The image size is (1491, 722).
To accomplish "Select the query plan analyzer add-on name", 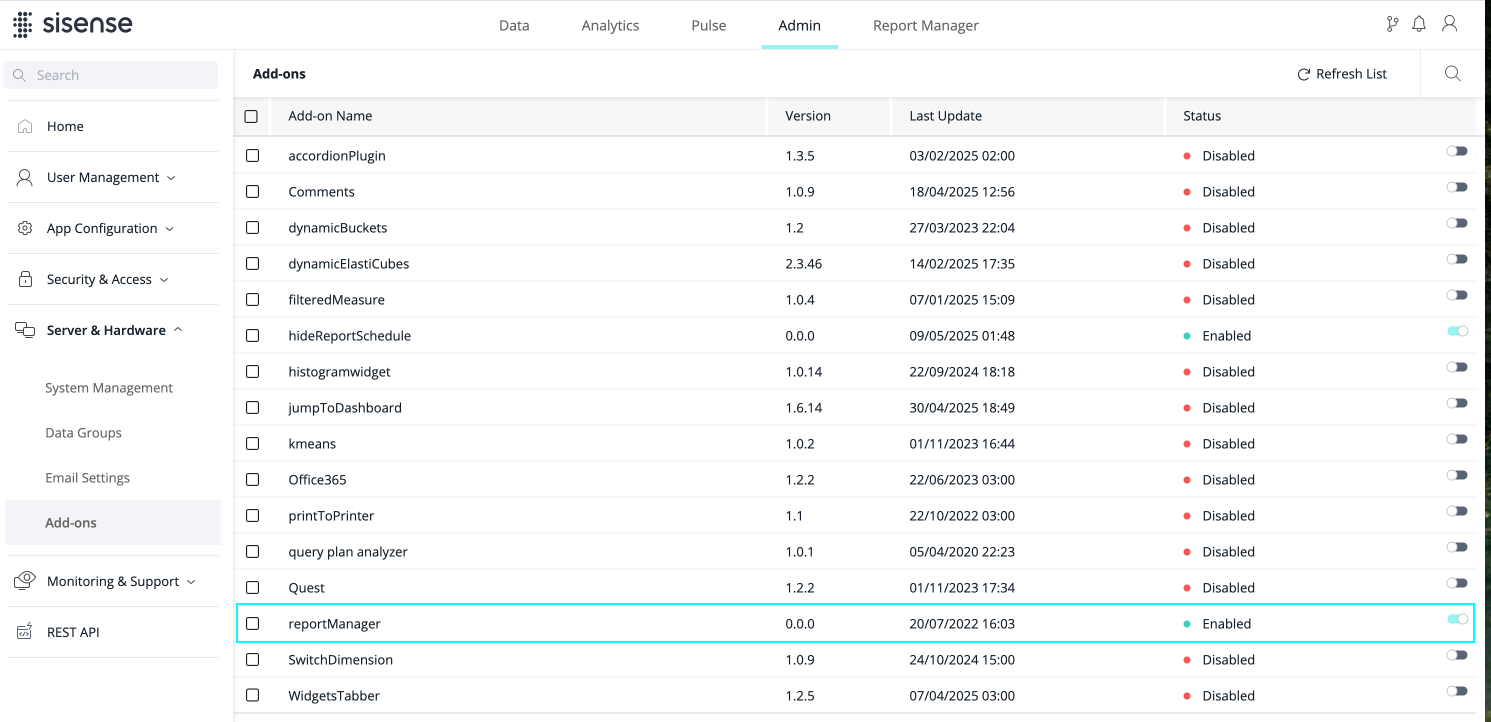I will click(348, 552).
